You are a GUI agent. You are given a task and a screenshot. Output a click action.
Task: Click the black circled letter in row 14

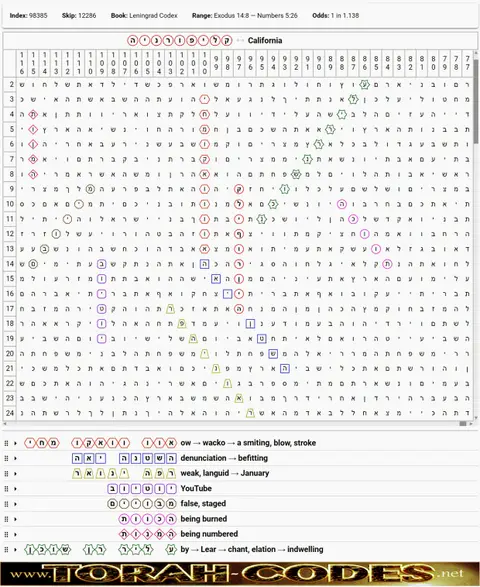(33, 264)
